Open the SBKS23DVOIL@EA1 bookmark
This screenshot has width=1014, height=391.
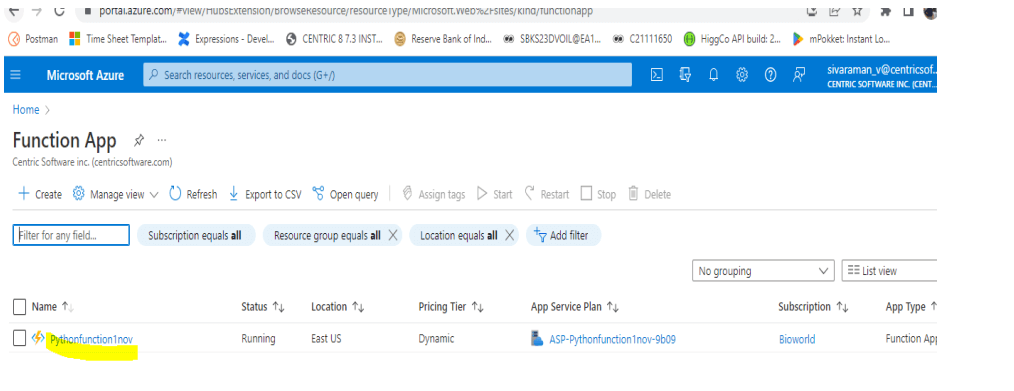tap(552, 39)
